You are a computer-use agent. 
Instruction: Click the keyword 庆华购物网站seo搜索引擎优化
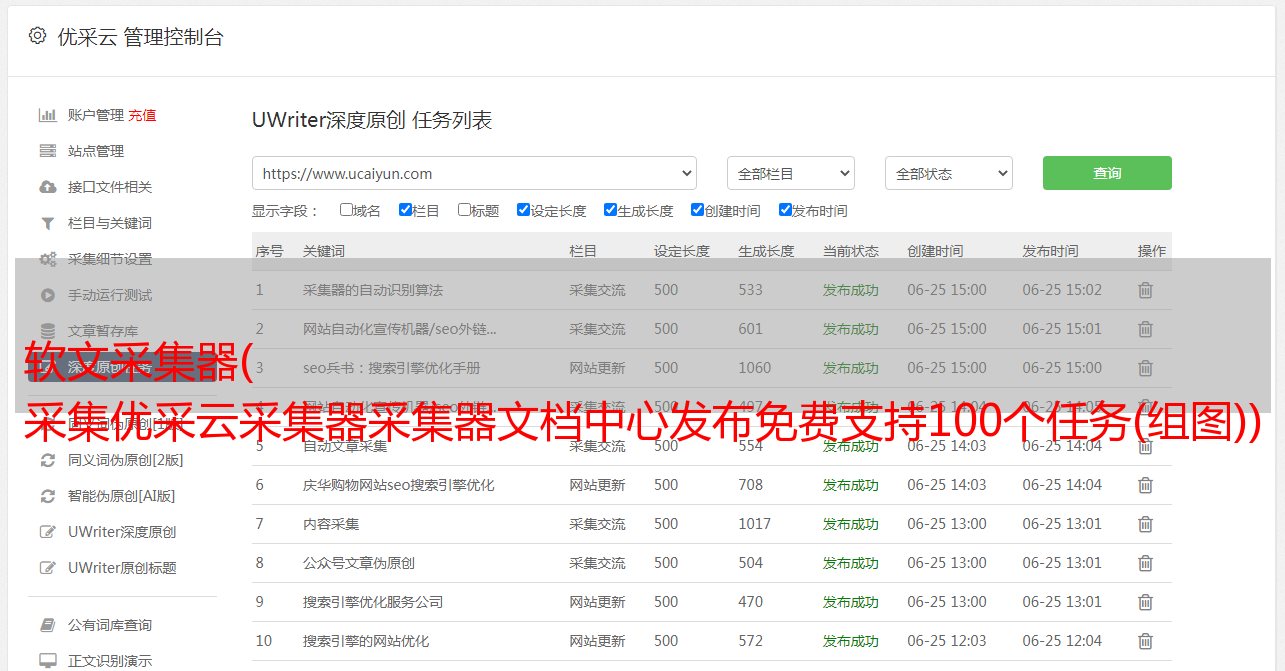(399, 485)
